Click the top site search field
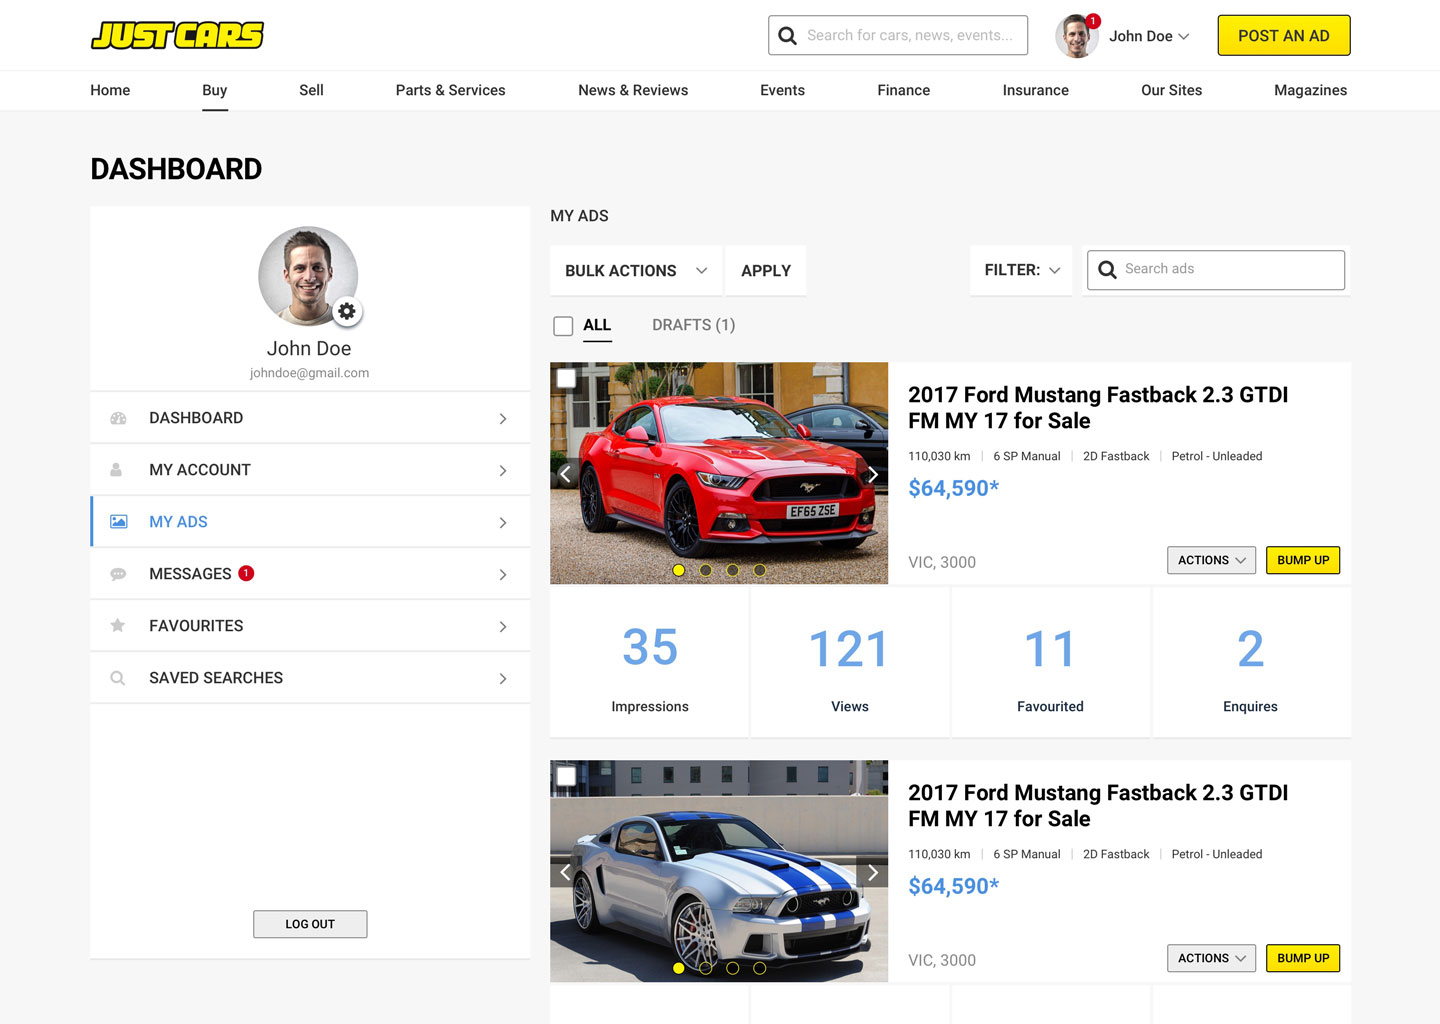 coord(898,36)
